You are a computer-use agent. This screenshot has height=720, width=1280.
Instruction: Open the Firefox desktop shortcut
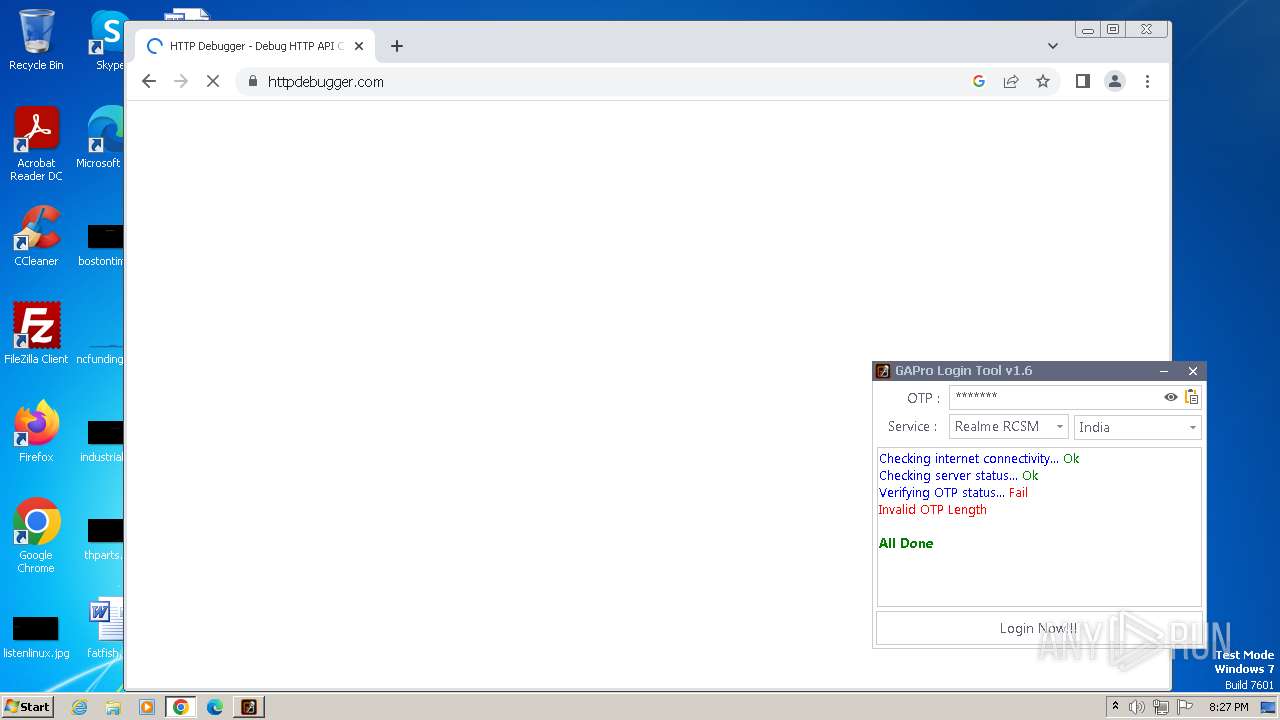pyautogui.click(x=36, y=431)
